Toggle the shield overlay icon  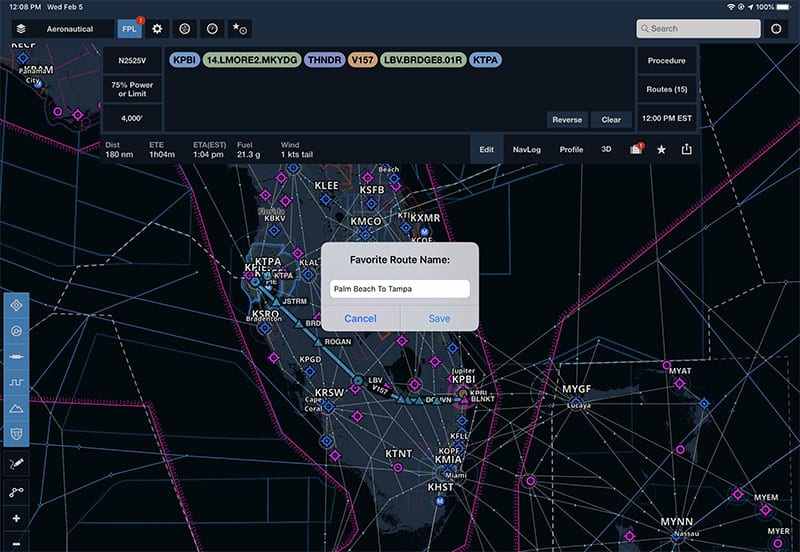tap(16, 434)
